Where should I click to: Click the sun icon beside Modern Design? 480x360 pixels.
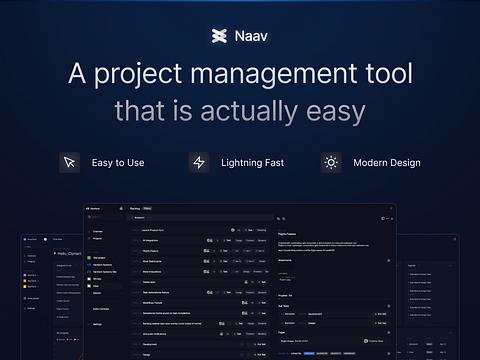[x=331, y=162]
